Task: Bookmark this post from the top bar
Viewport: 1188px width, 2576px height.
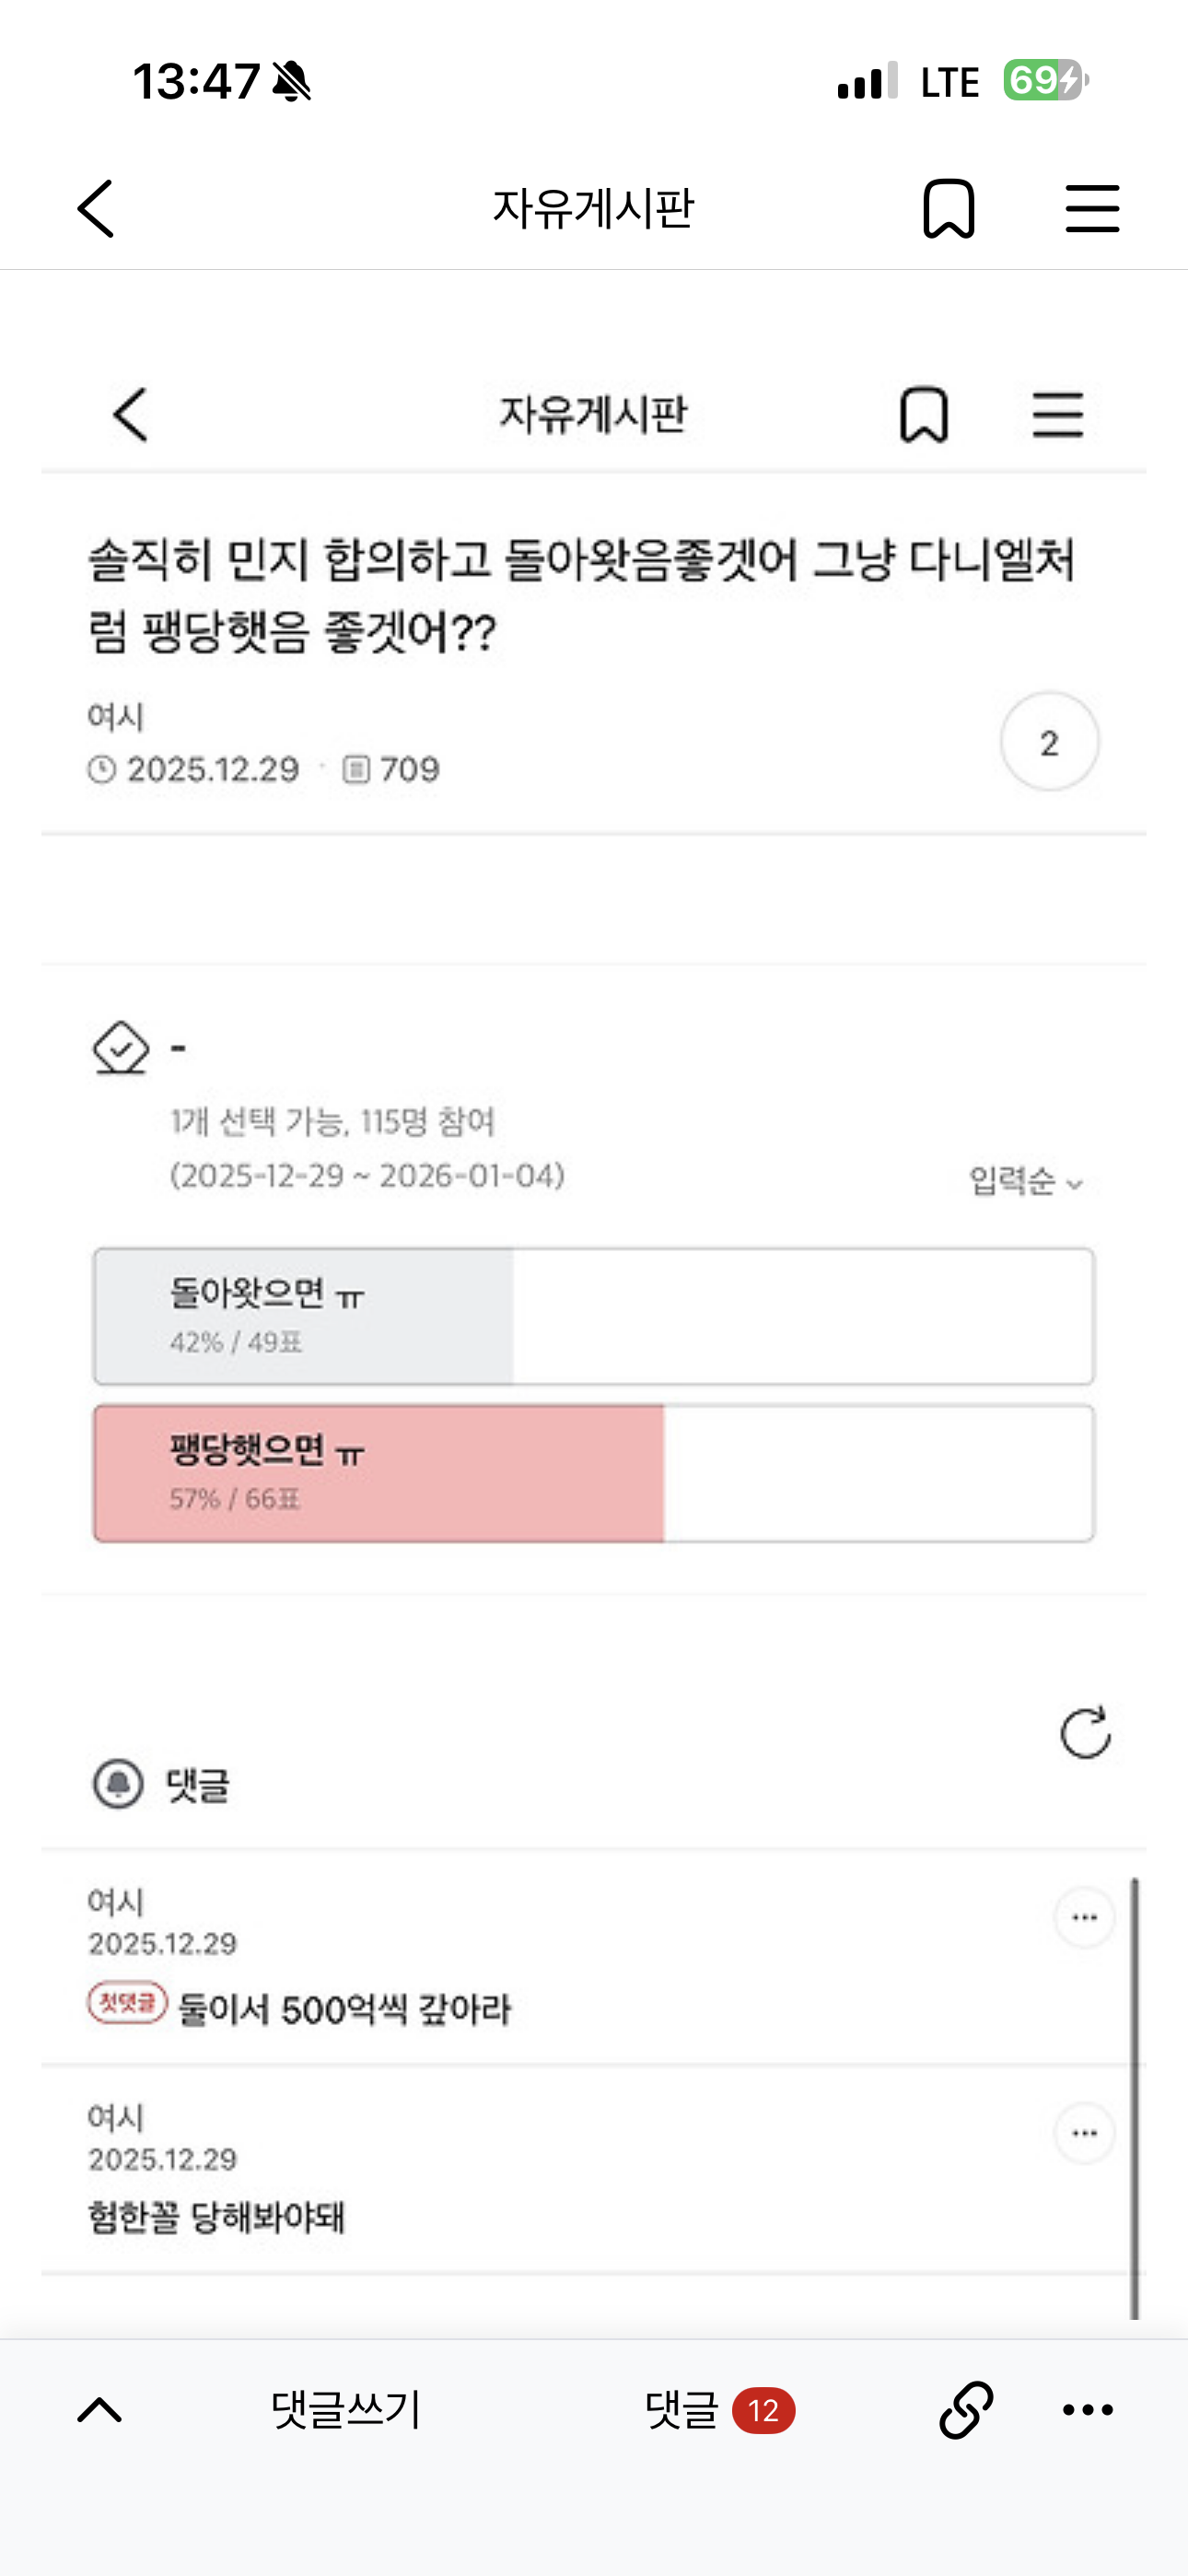Action: pos(947,209)
